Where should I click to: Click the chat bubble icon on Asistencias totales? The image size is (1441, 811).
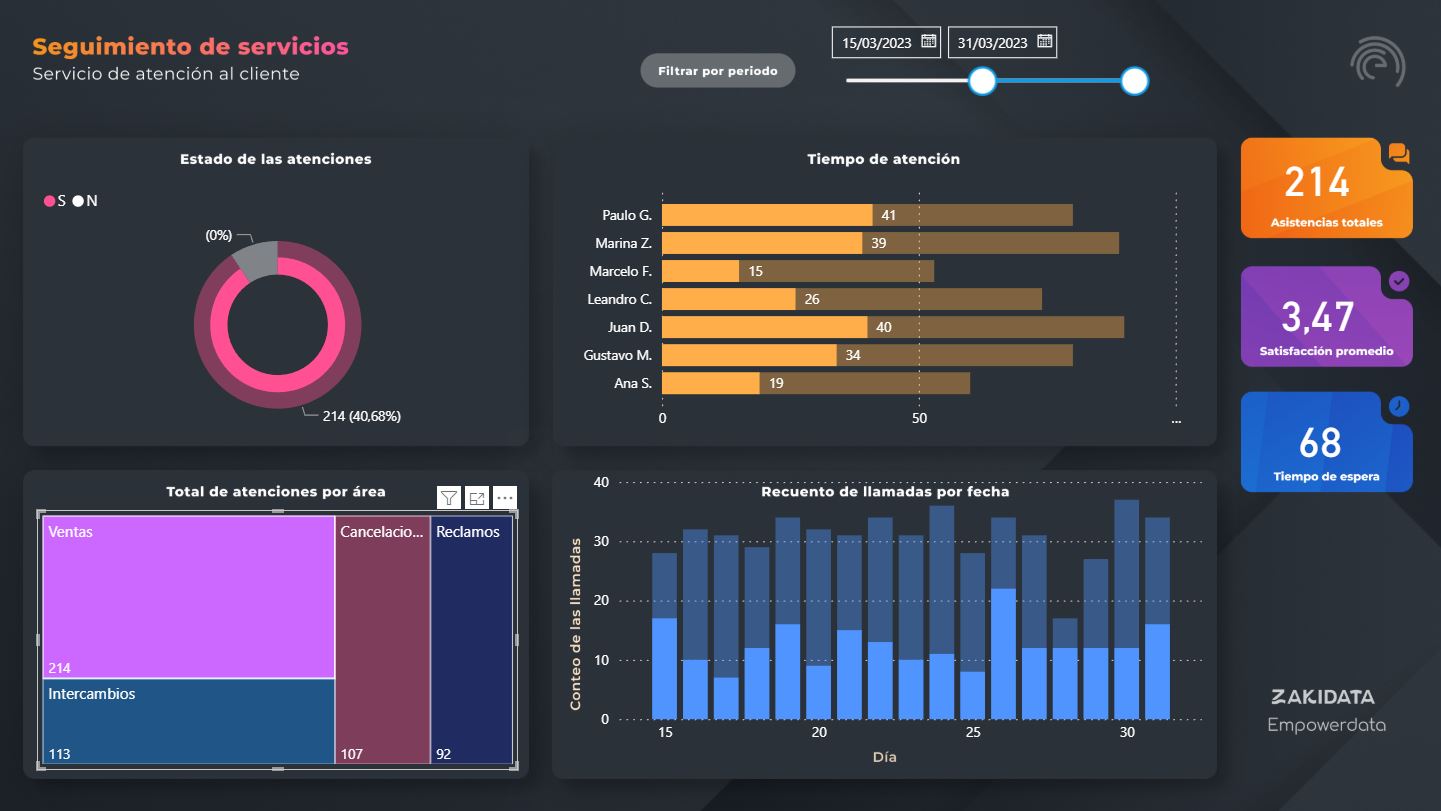click(1398, 153)
